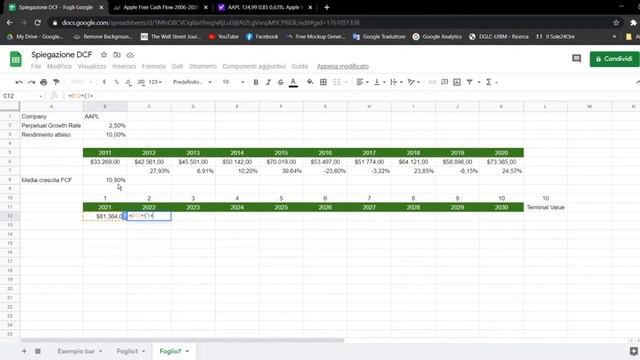Open the borders menu

[x=323, y=82]
